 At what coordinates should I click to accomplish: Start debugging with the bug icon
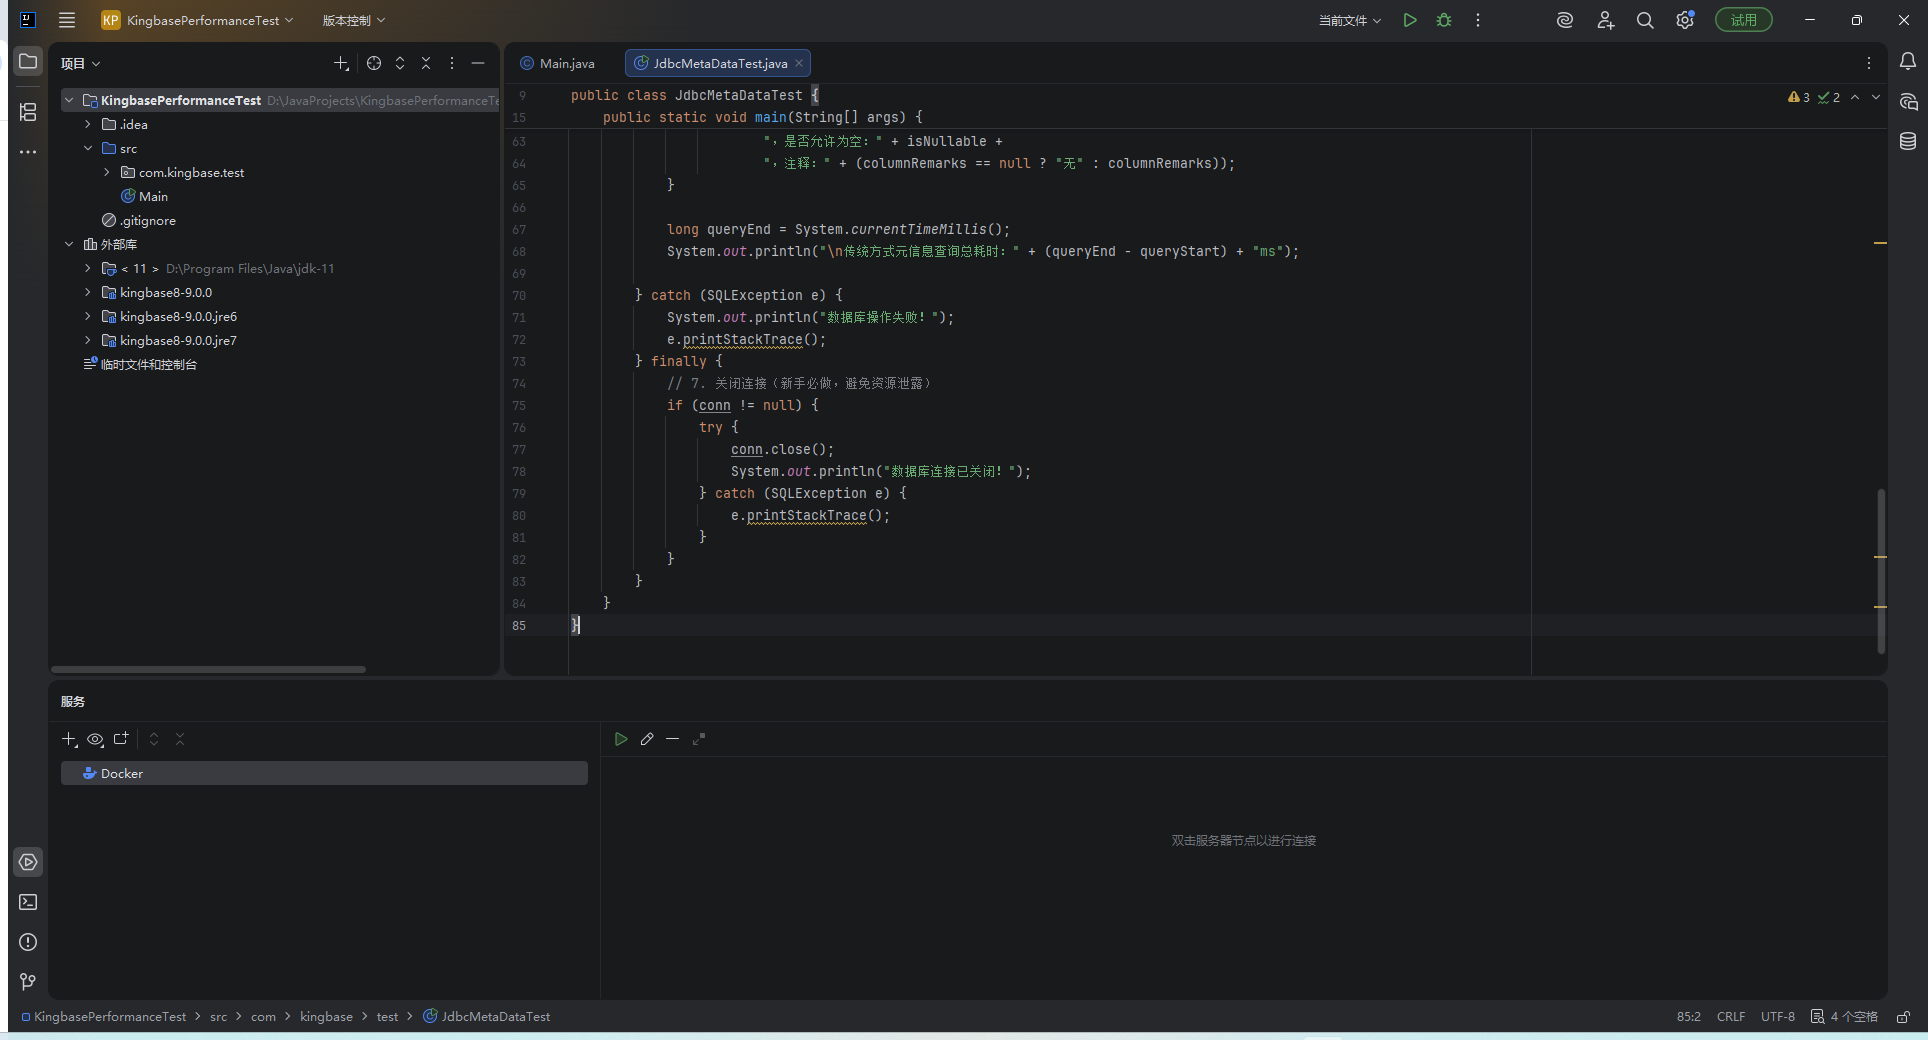(1444, 20)
